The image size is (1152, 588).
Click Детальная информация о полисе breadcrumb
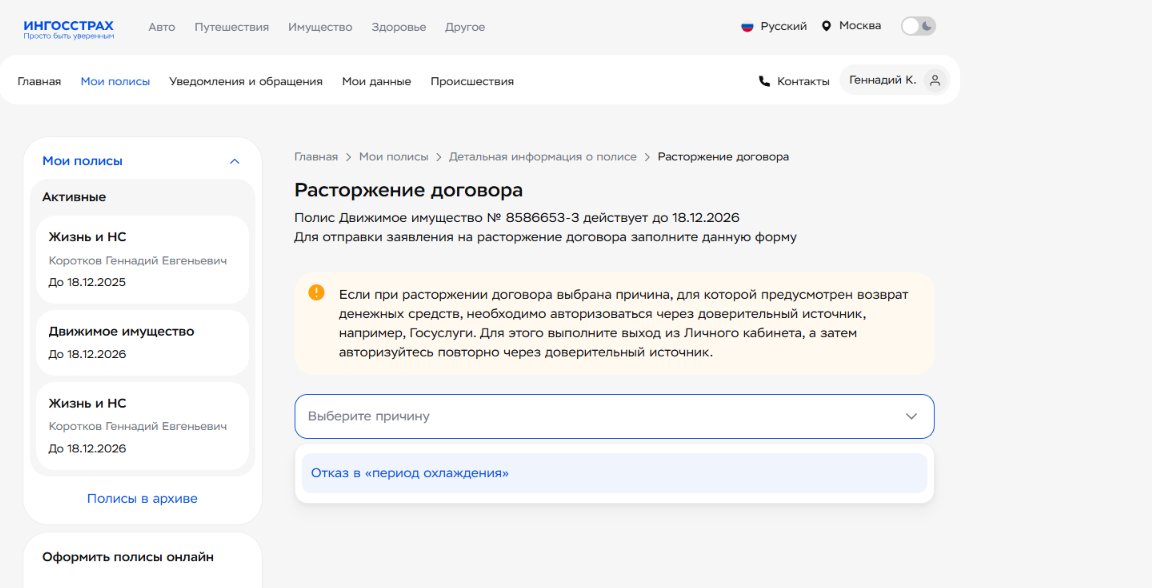point(543,157)
